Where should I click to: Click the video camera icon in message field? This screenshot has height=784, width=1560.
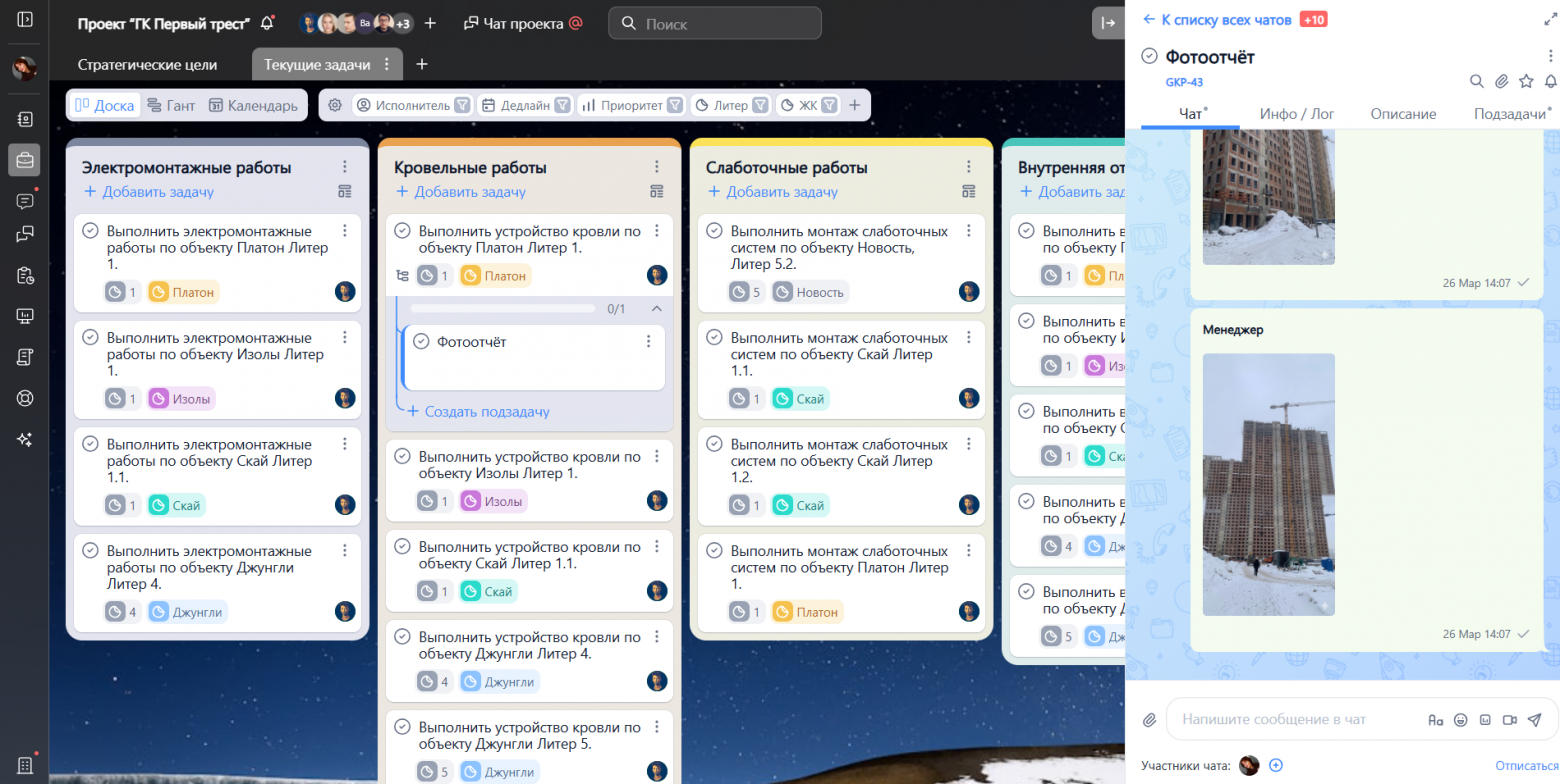(1510, 719)
